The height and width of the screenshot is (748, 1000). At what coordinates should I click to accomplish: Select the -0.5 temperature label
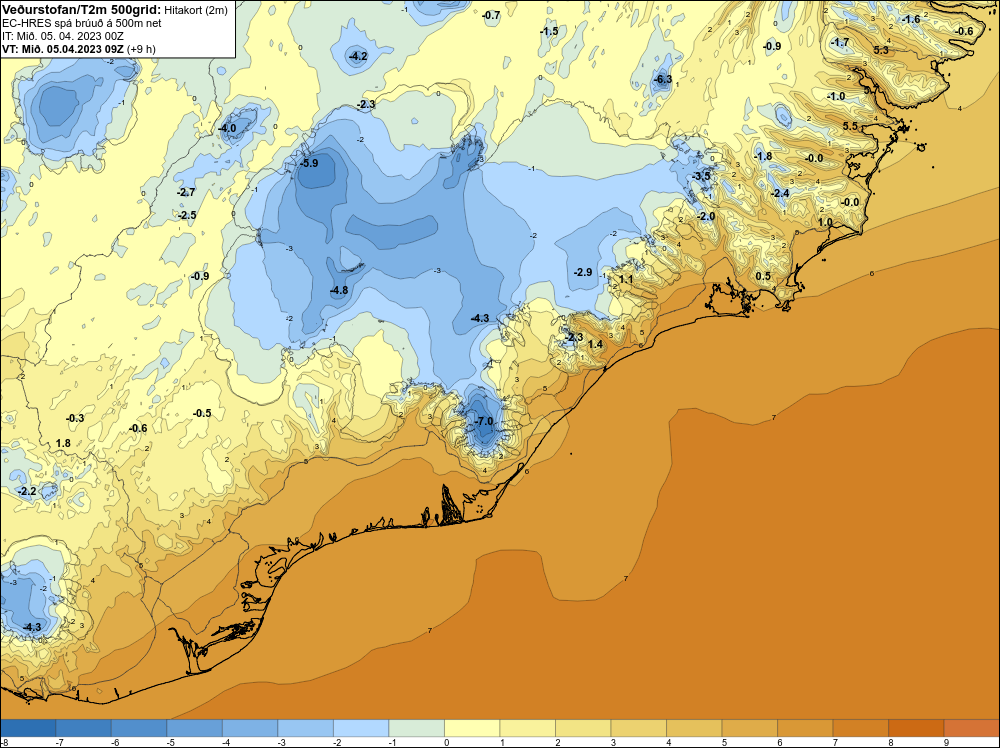click(x=202, y=413)
